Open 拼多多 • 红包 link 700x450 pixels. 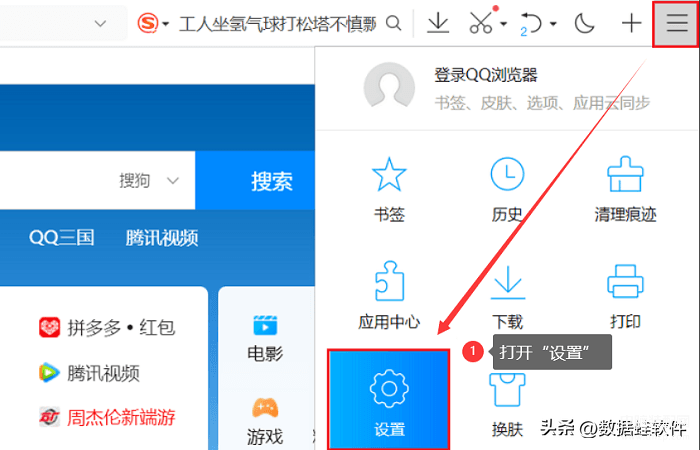121,328
